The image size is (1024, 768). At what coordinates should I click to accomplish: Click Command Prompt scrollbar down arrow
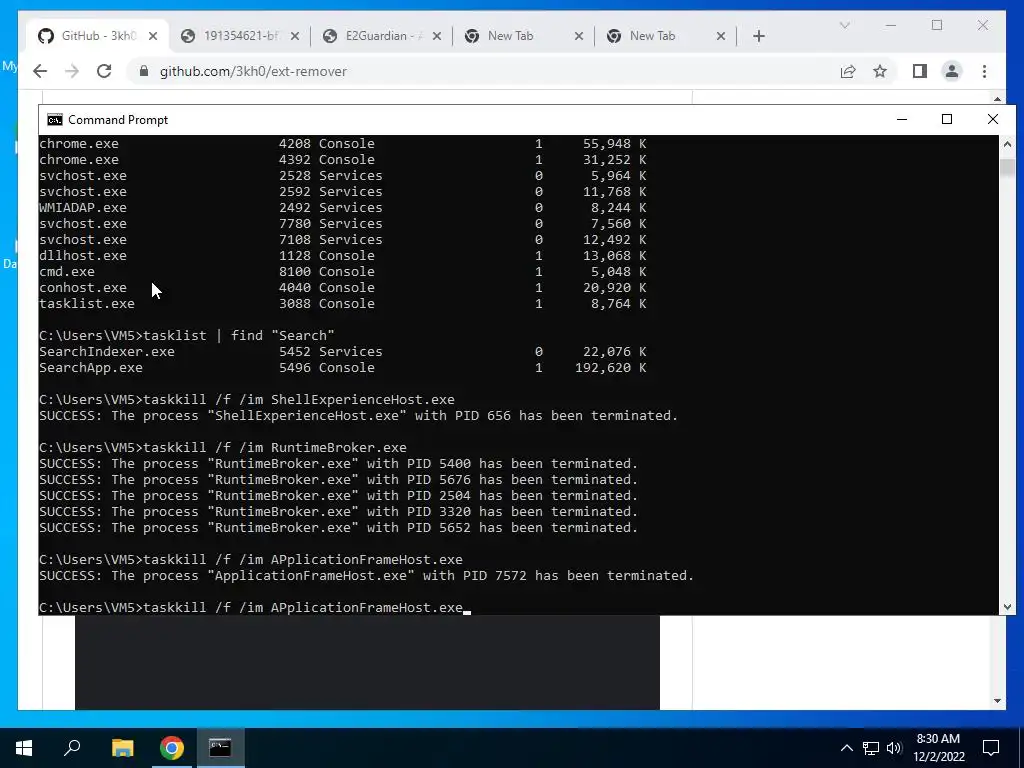(1007, 607)
